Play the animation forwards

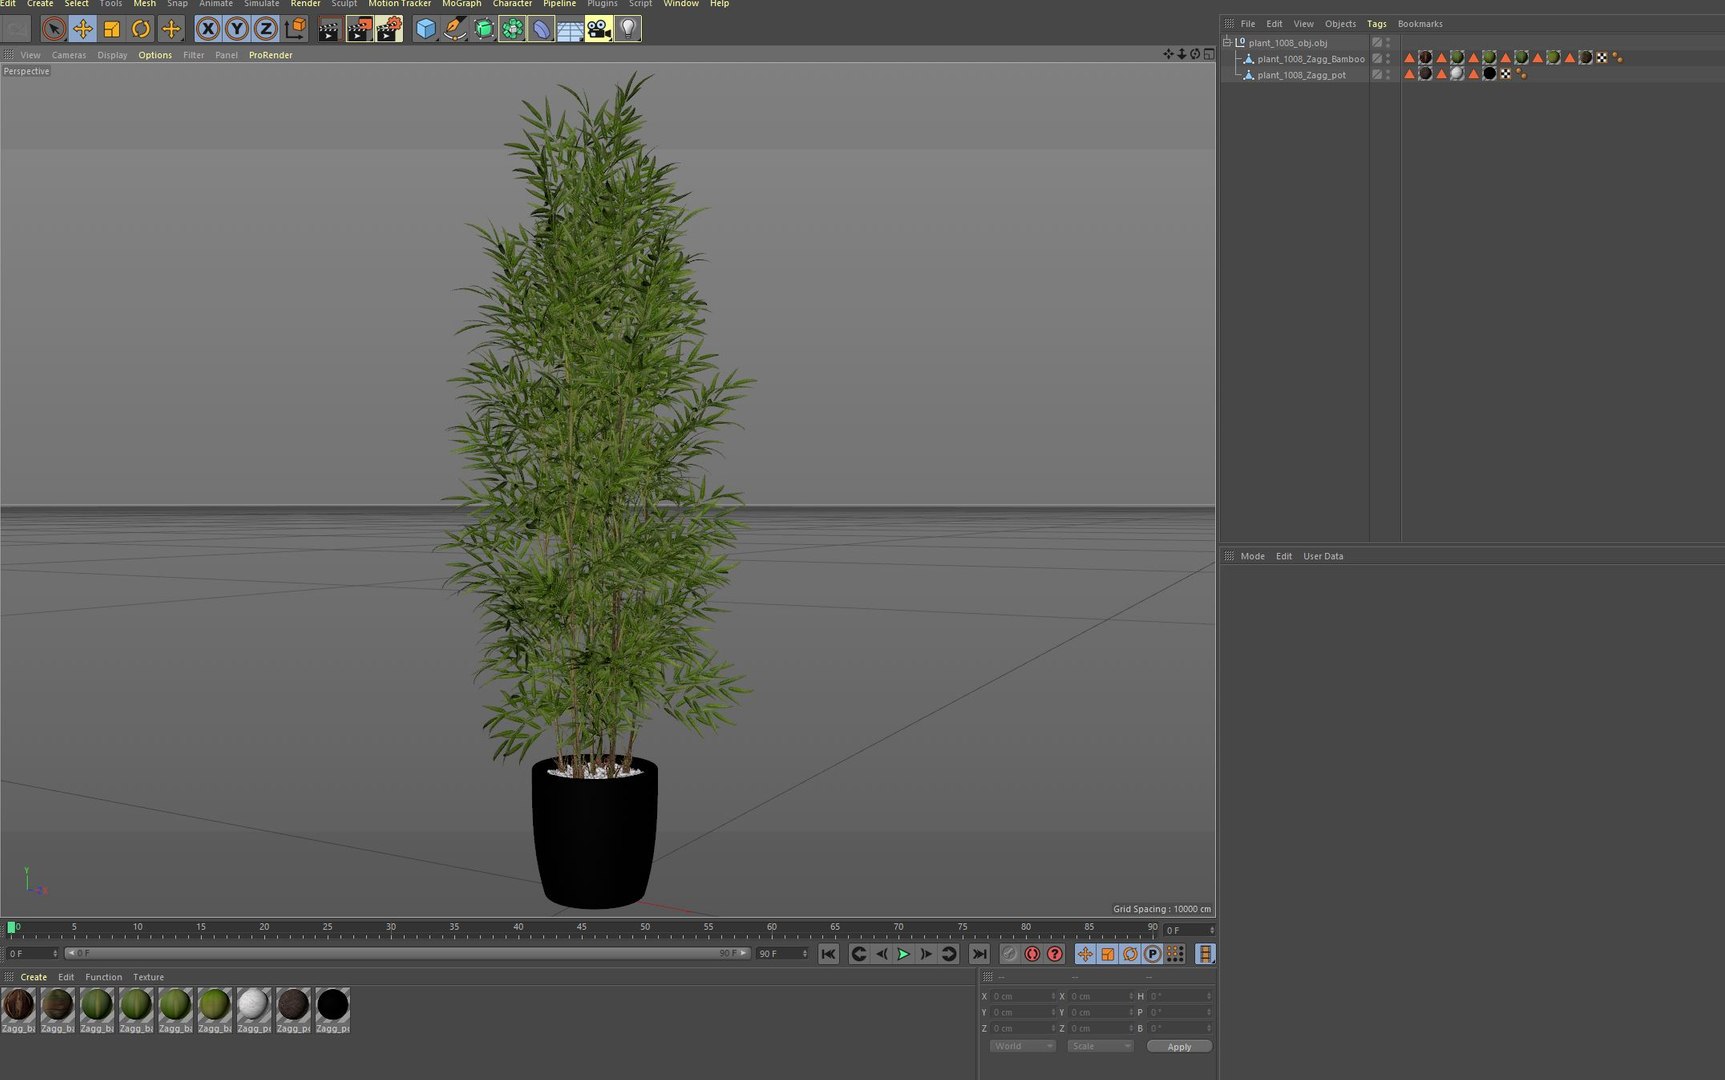[903, 954]
